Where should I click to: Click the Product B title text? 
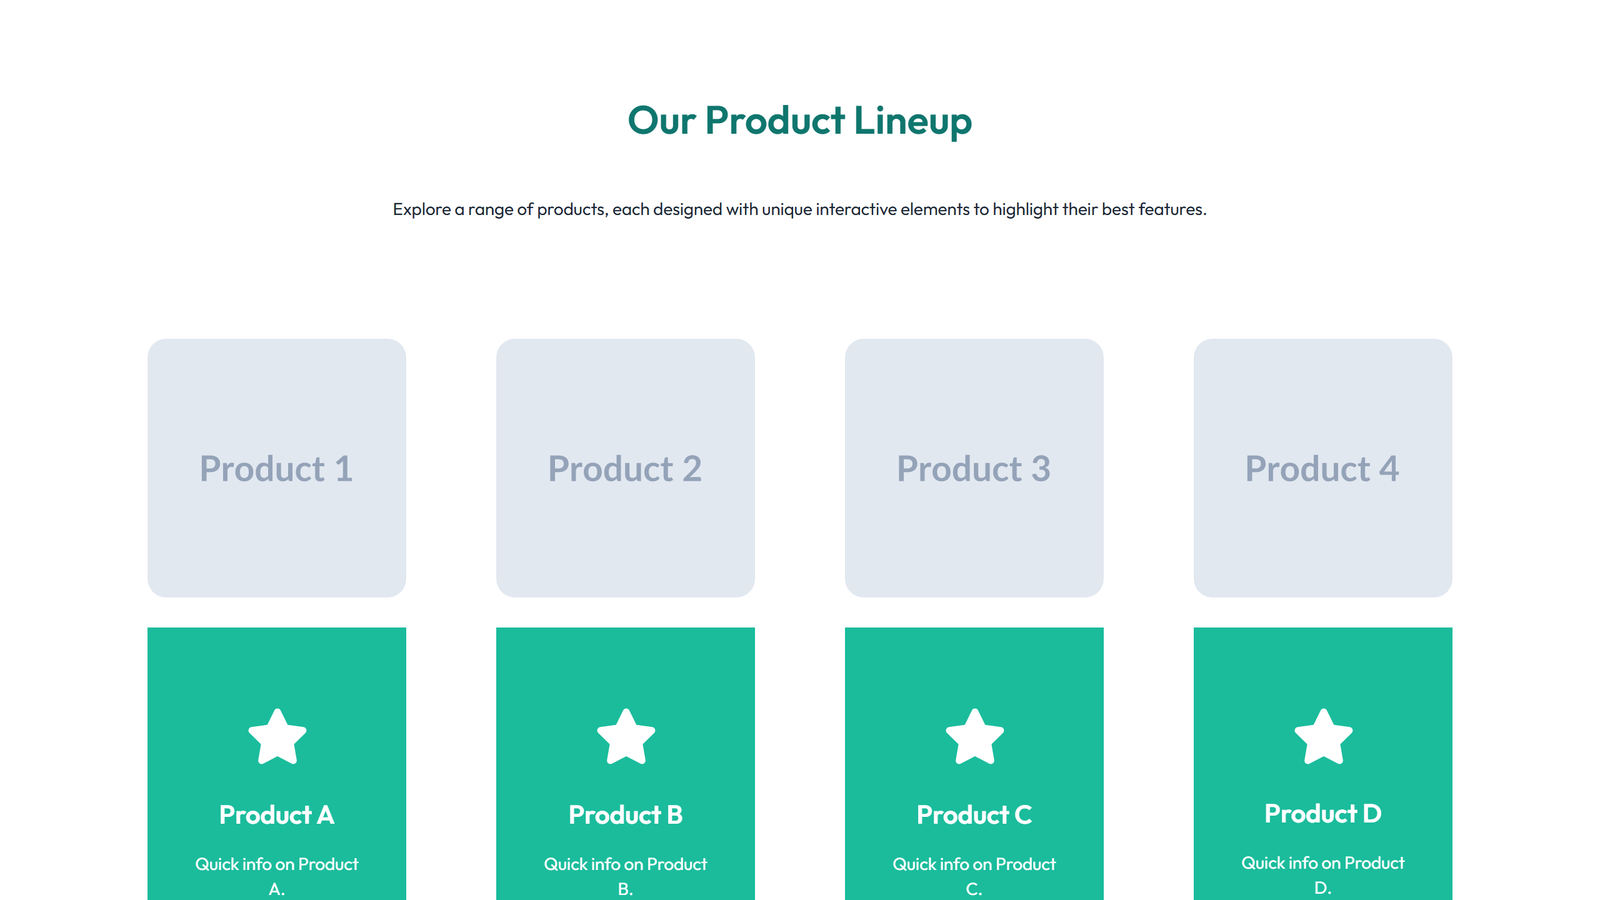point(626,815)
